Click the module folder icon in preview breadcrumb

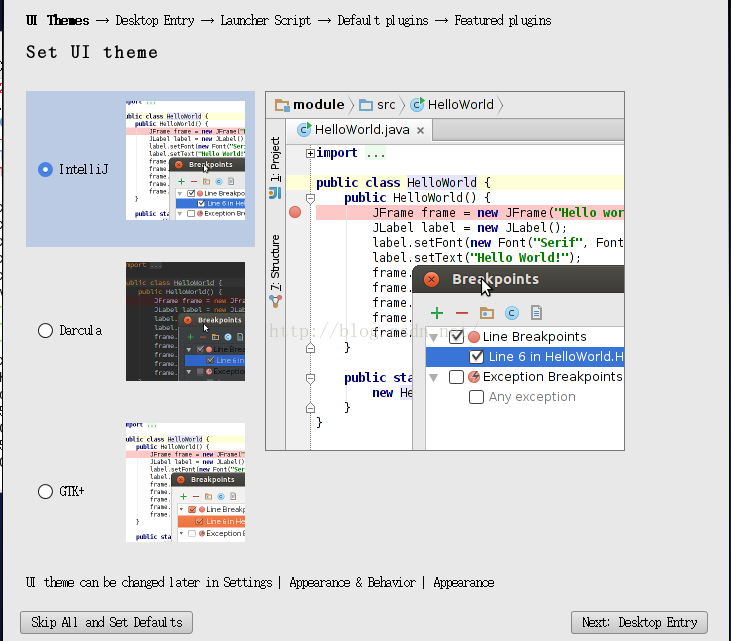coord(282,105)
